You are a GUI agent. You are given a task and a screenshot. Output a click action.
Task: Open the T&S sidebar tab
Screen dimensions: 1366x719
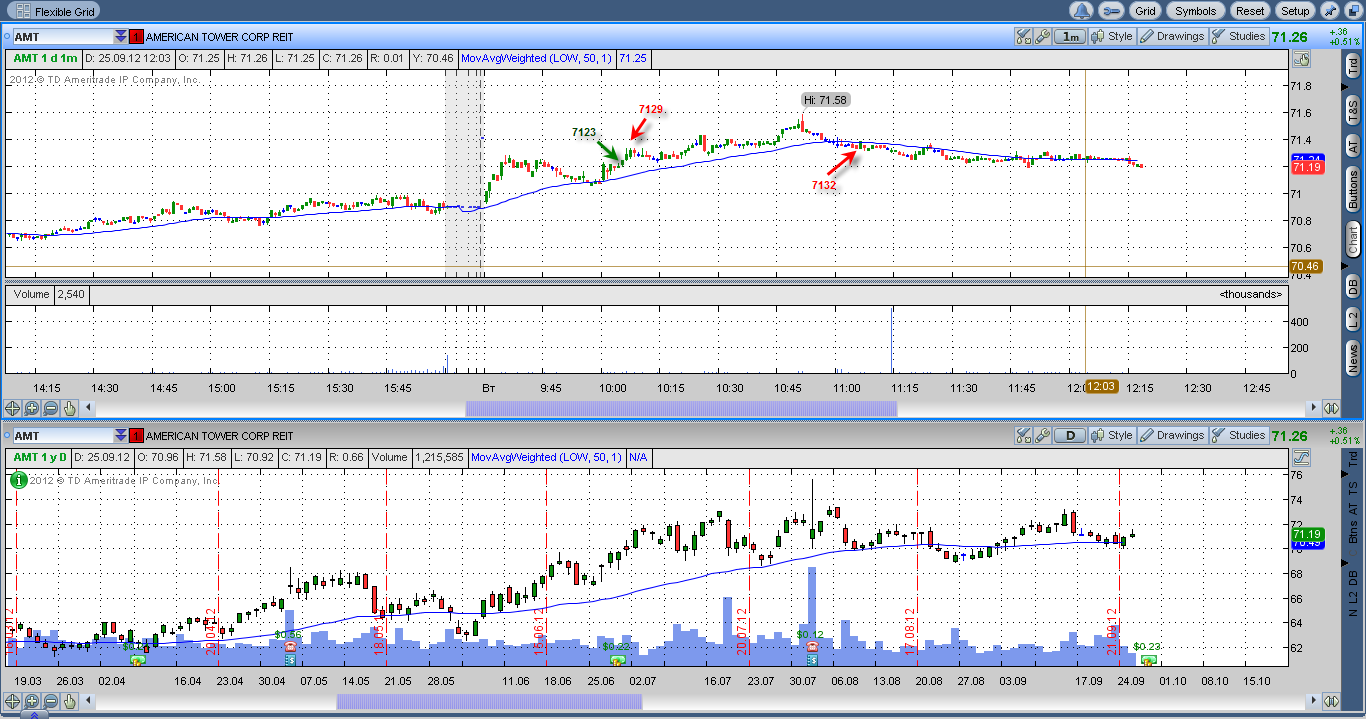1353,109
